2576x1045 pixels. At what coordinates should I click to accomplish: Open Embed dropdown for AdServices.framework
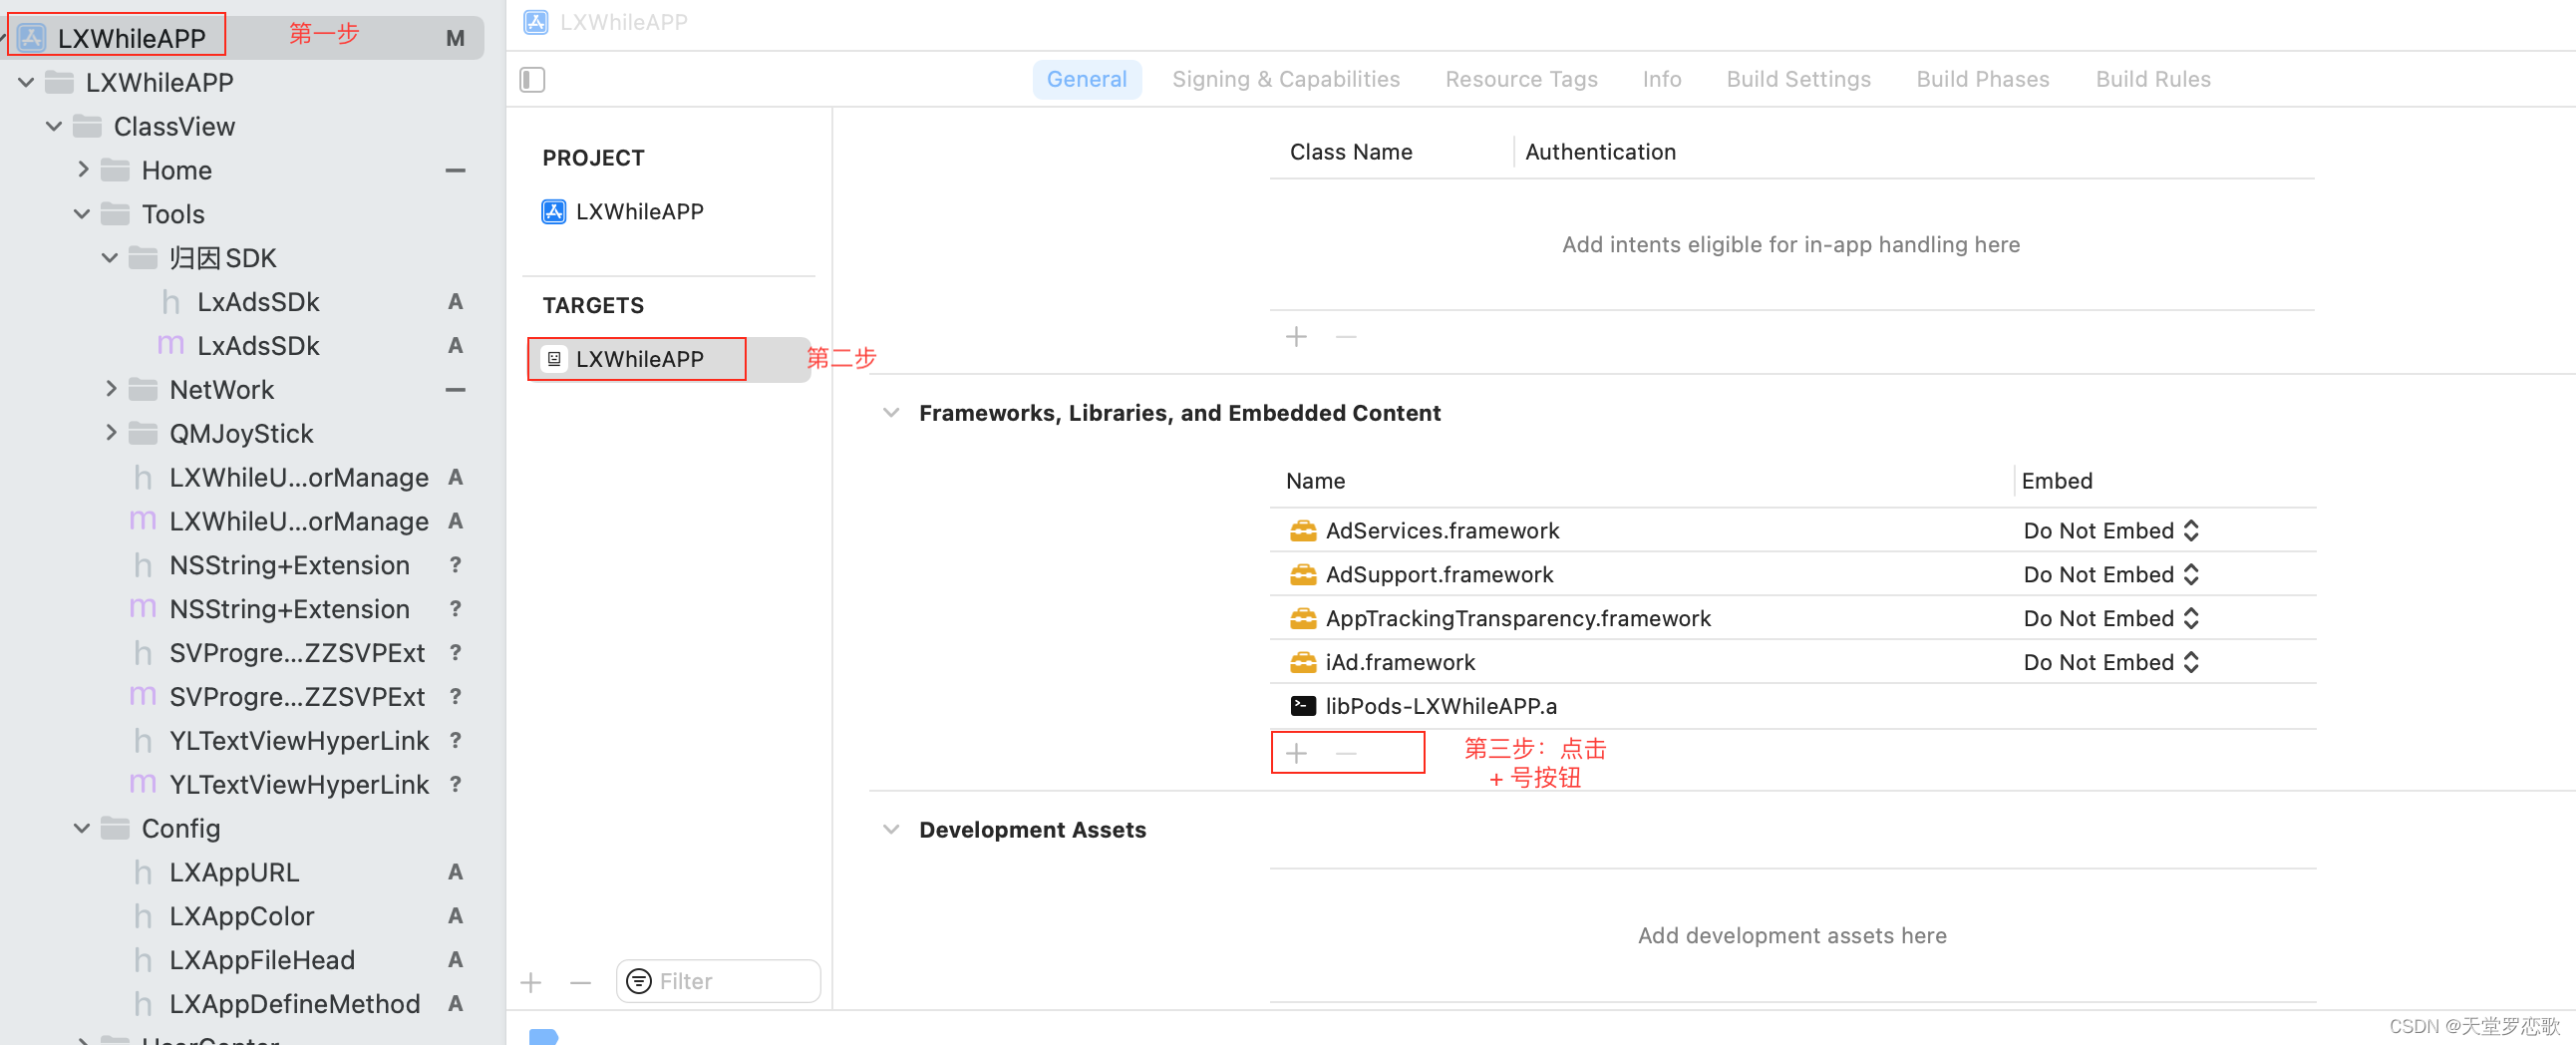(x=2111, y=531)
